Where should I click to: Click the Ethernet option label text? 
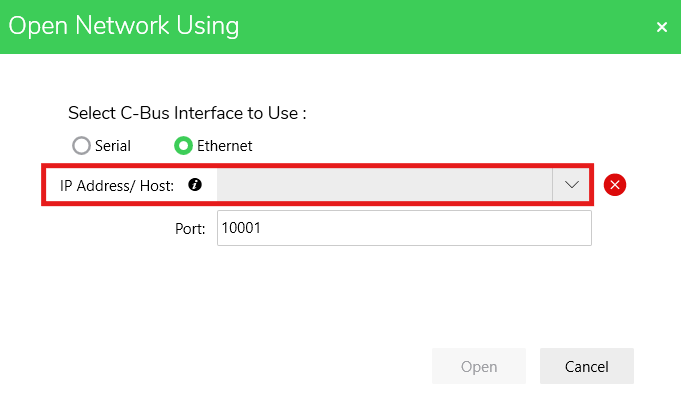224,146
